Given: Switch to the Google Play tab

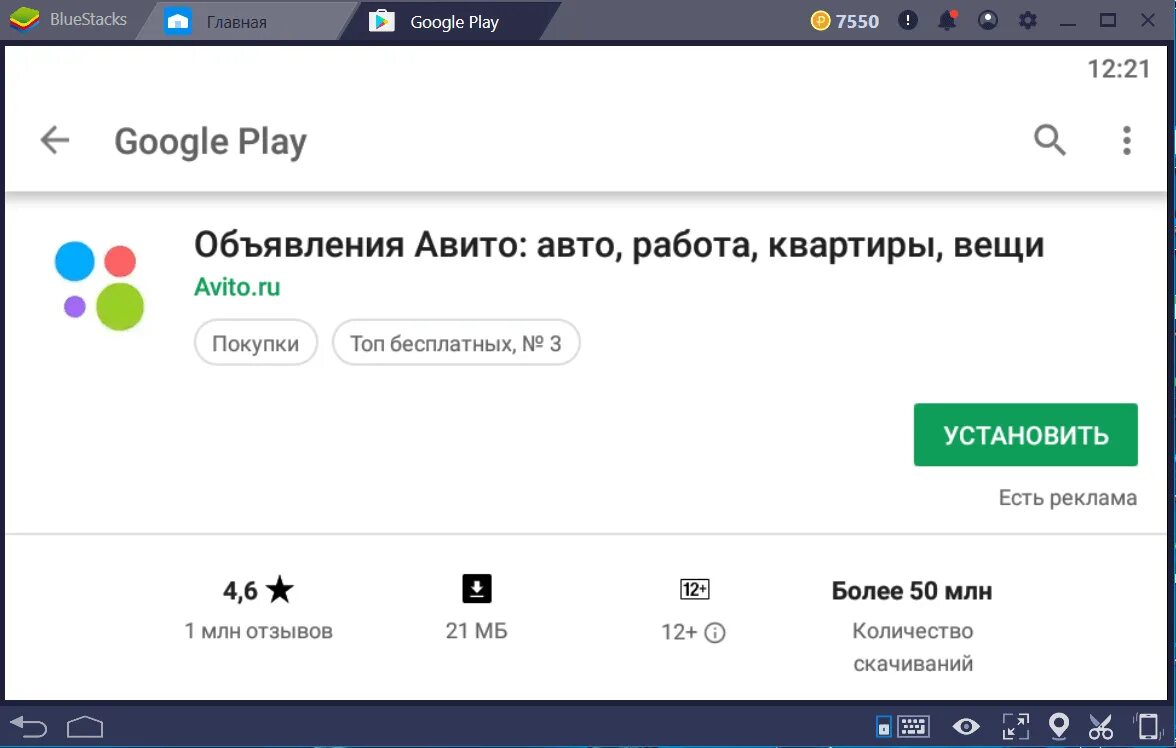Looking at the screenshot, I should click(454, 22).
